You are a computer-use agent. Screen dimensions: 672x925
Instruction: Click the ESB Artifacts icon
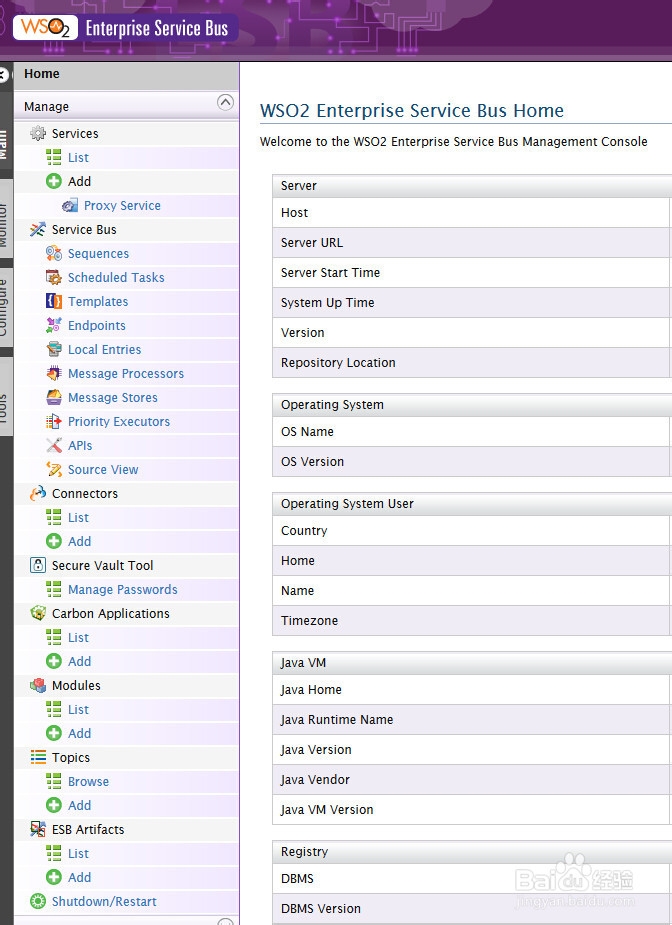coord(38,829)
